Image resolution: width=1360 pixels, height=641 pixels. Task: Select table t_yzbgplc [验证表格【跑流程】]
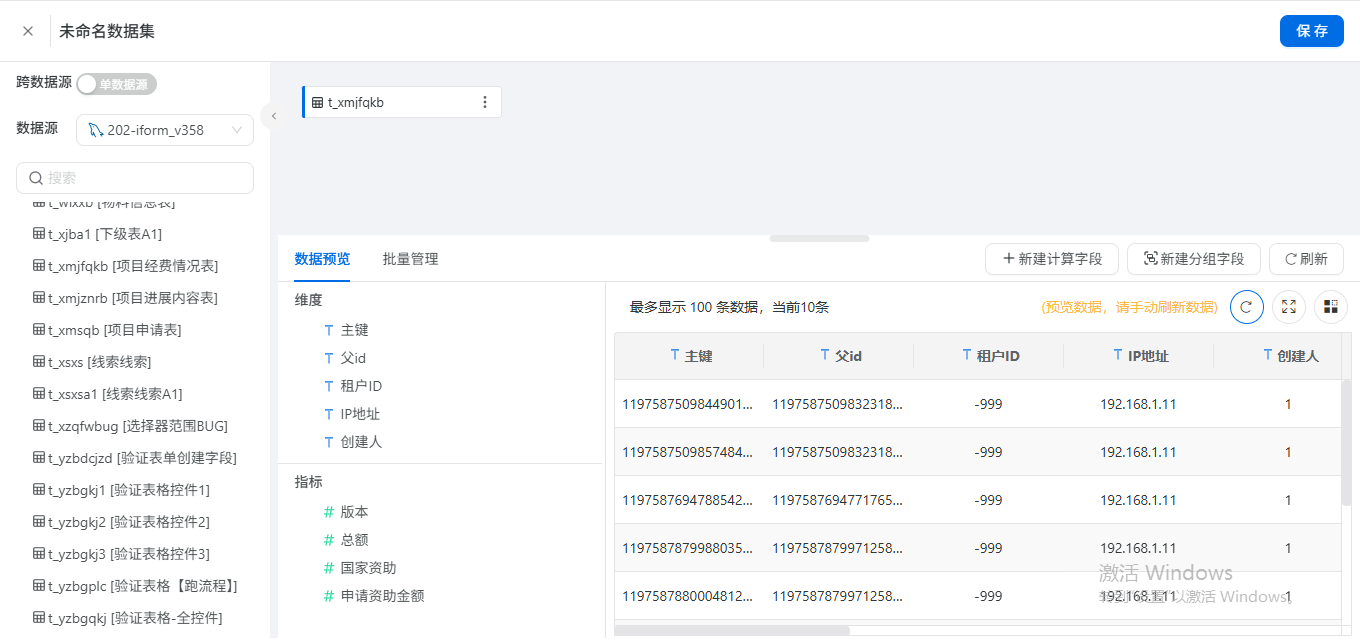pos(135,586)
